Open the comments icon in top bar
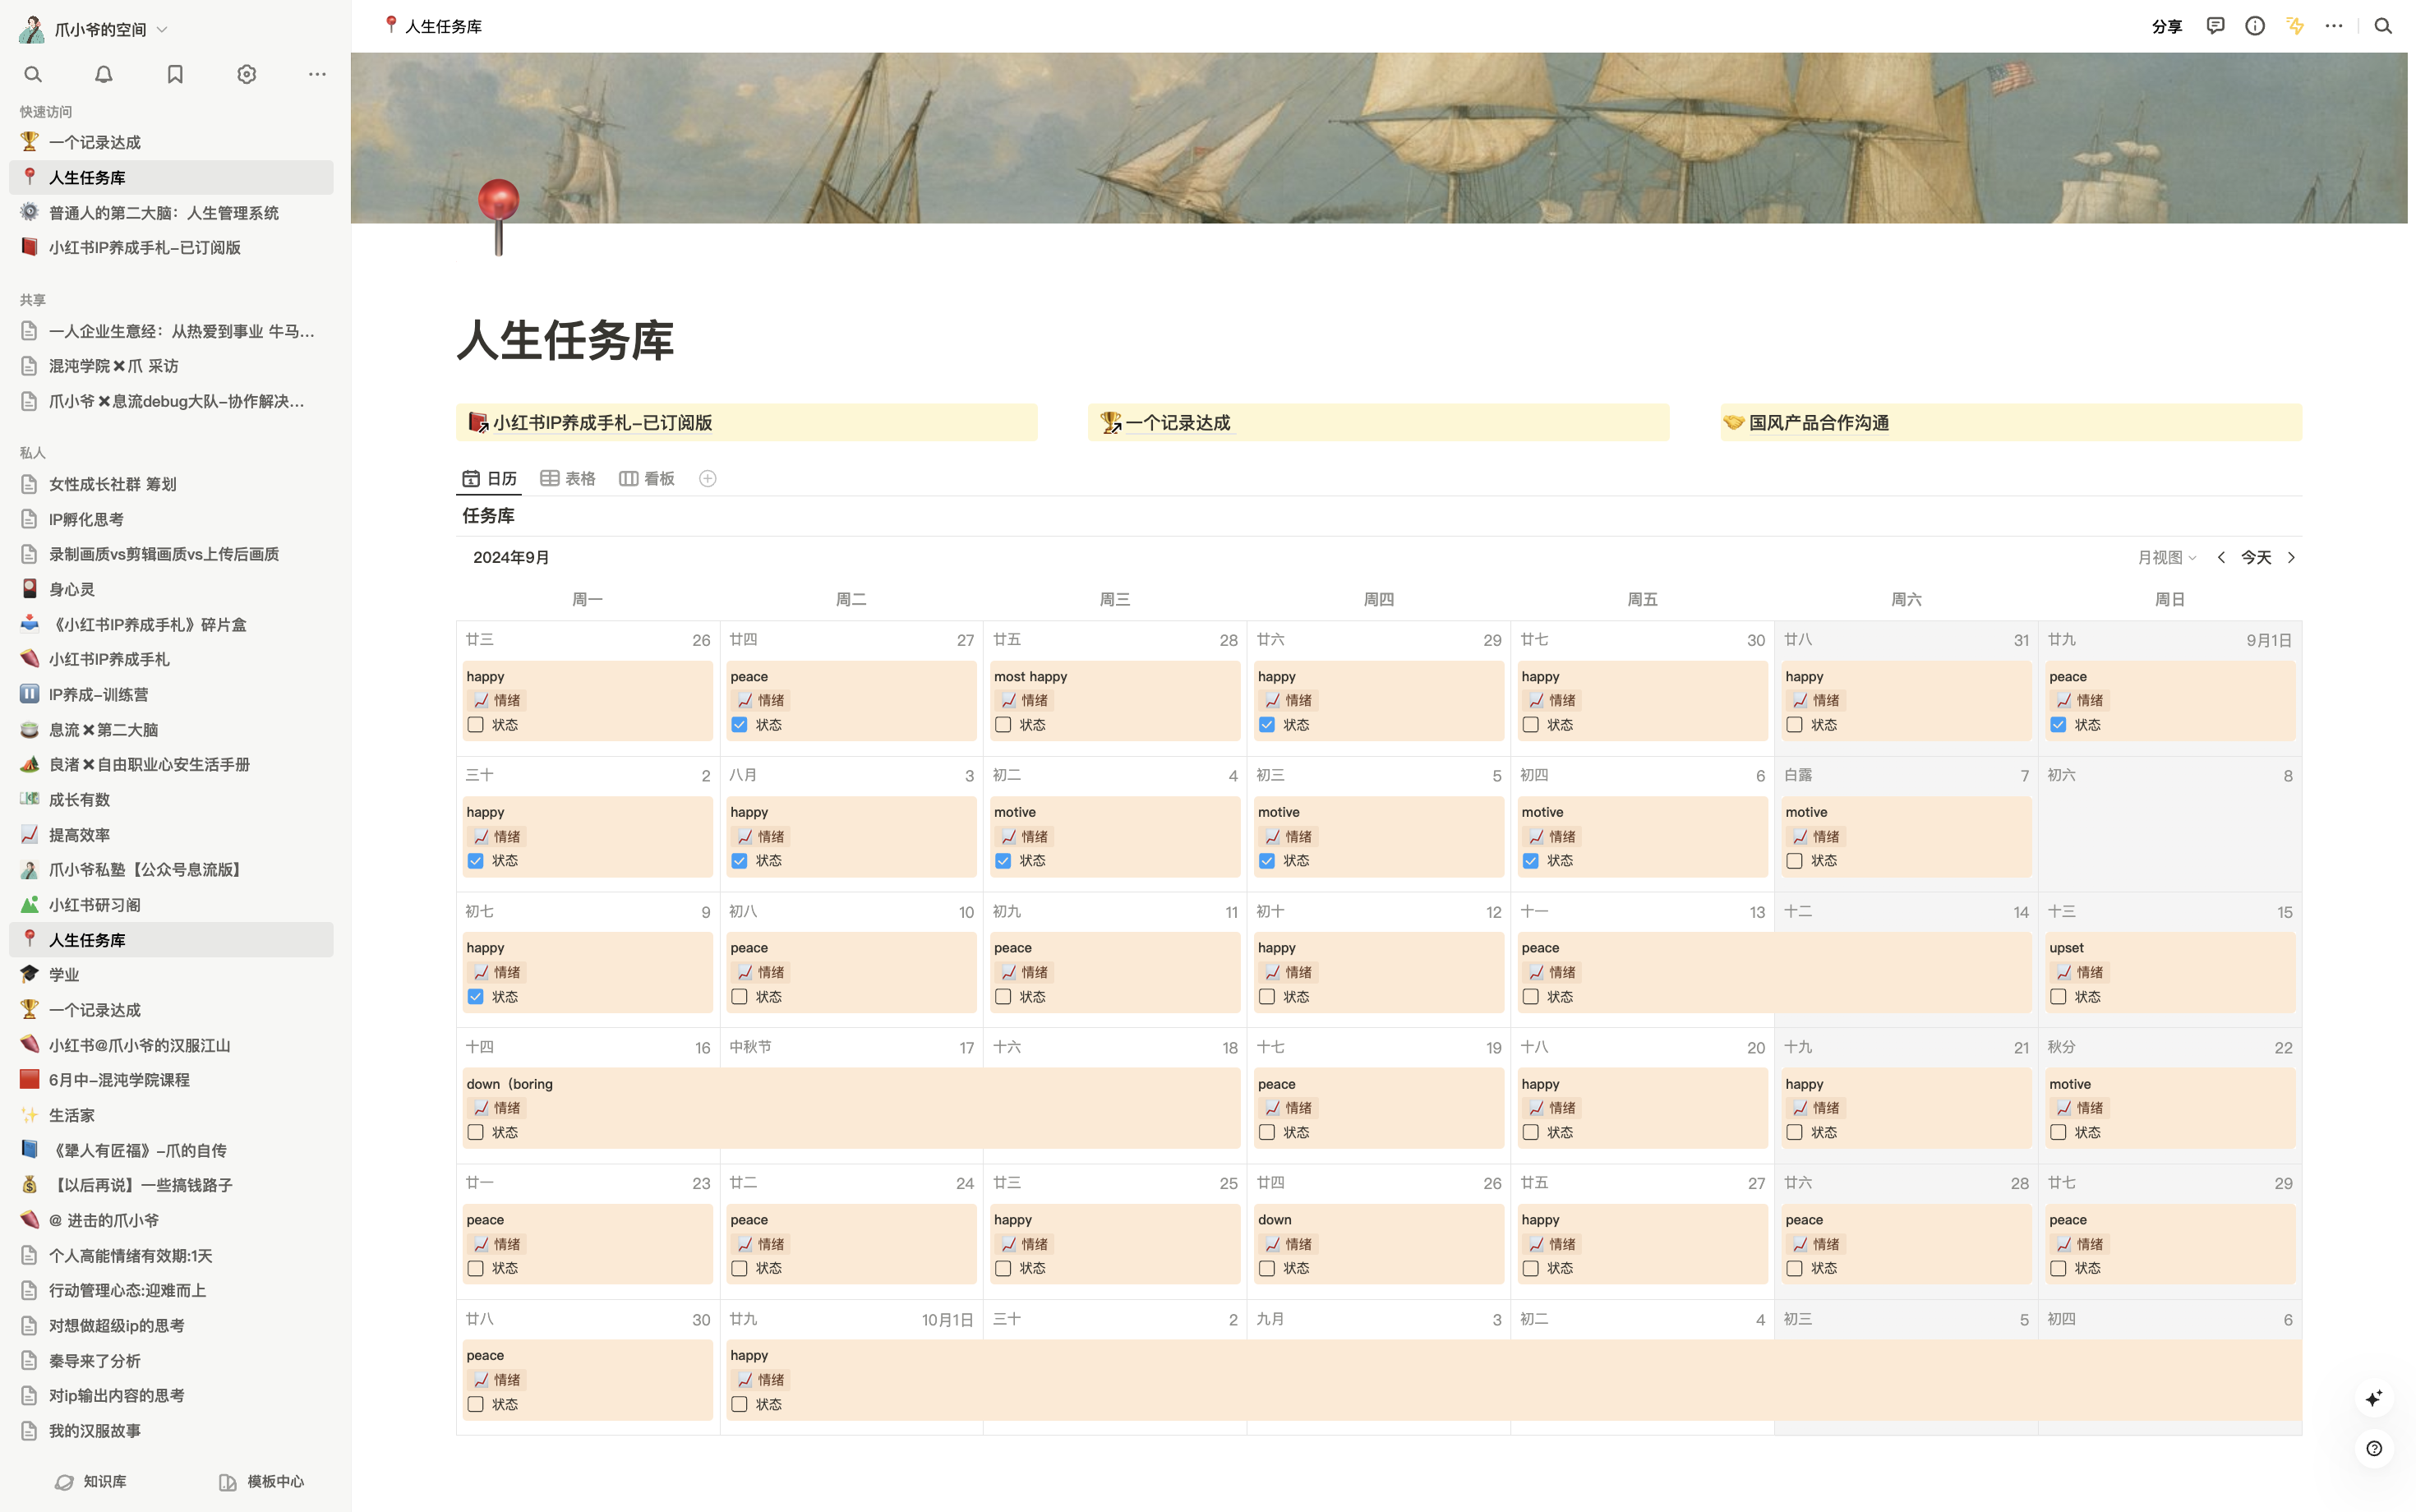This screenshot has width=2416, height=1512. [x=2215, y=26]
